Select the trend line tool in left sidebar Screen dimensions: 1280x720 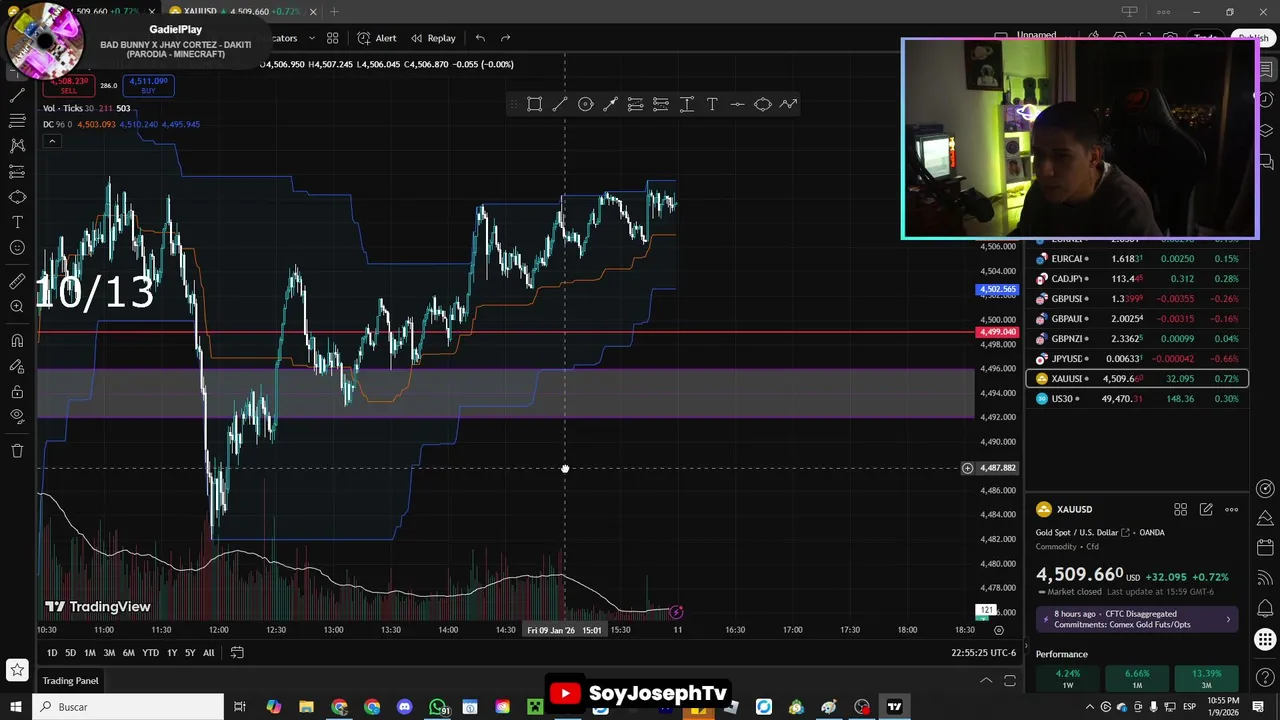pyautogui.click(x=17, y=95)
